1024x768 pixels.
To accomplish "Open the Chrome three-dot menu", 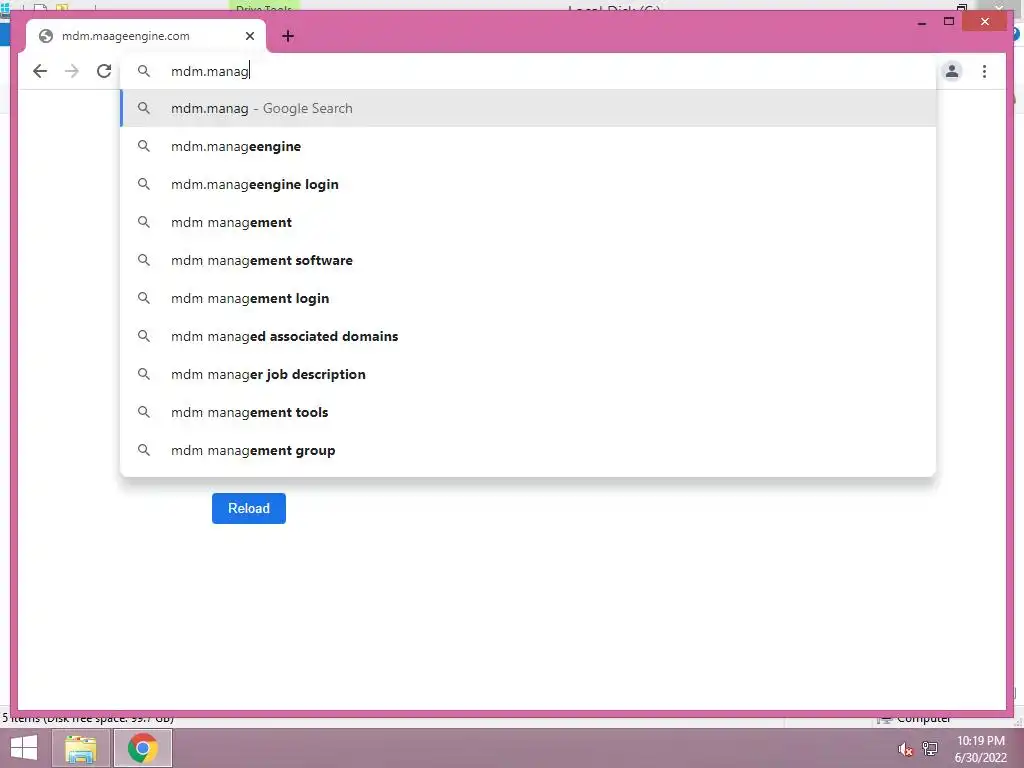I will (984, 71).
